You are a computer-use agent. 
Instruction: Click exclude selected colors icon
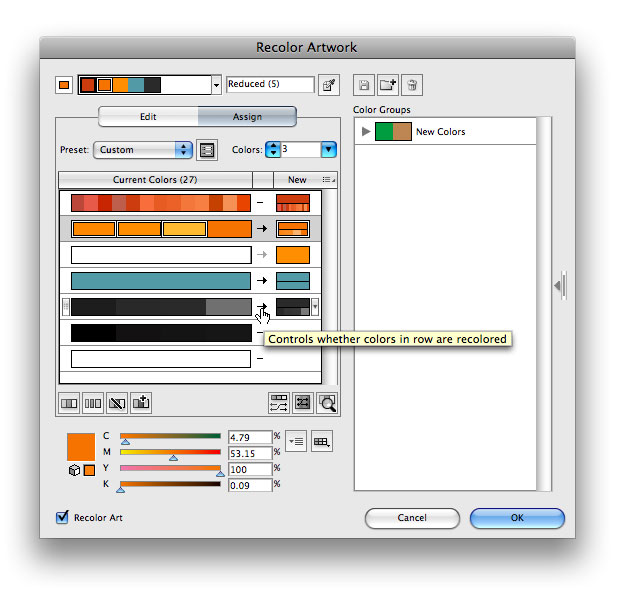click(117, 402)
